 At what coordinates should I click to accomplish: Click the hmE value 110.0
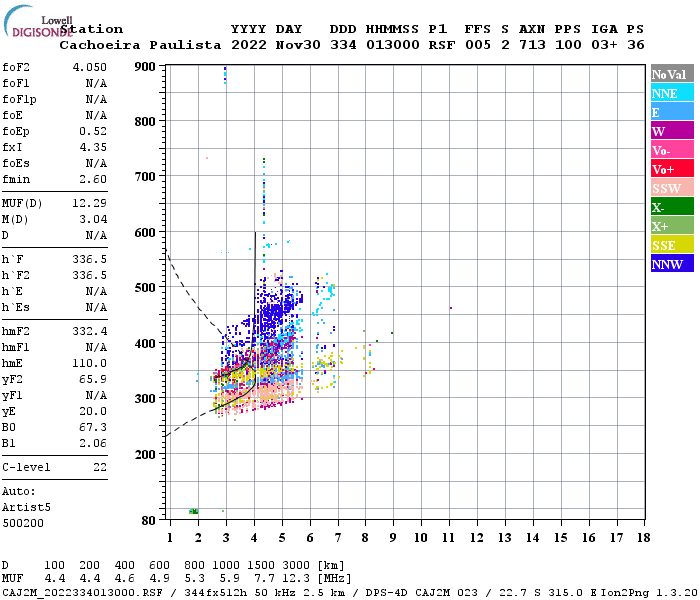pos(90,363)
